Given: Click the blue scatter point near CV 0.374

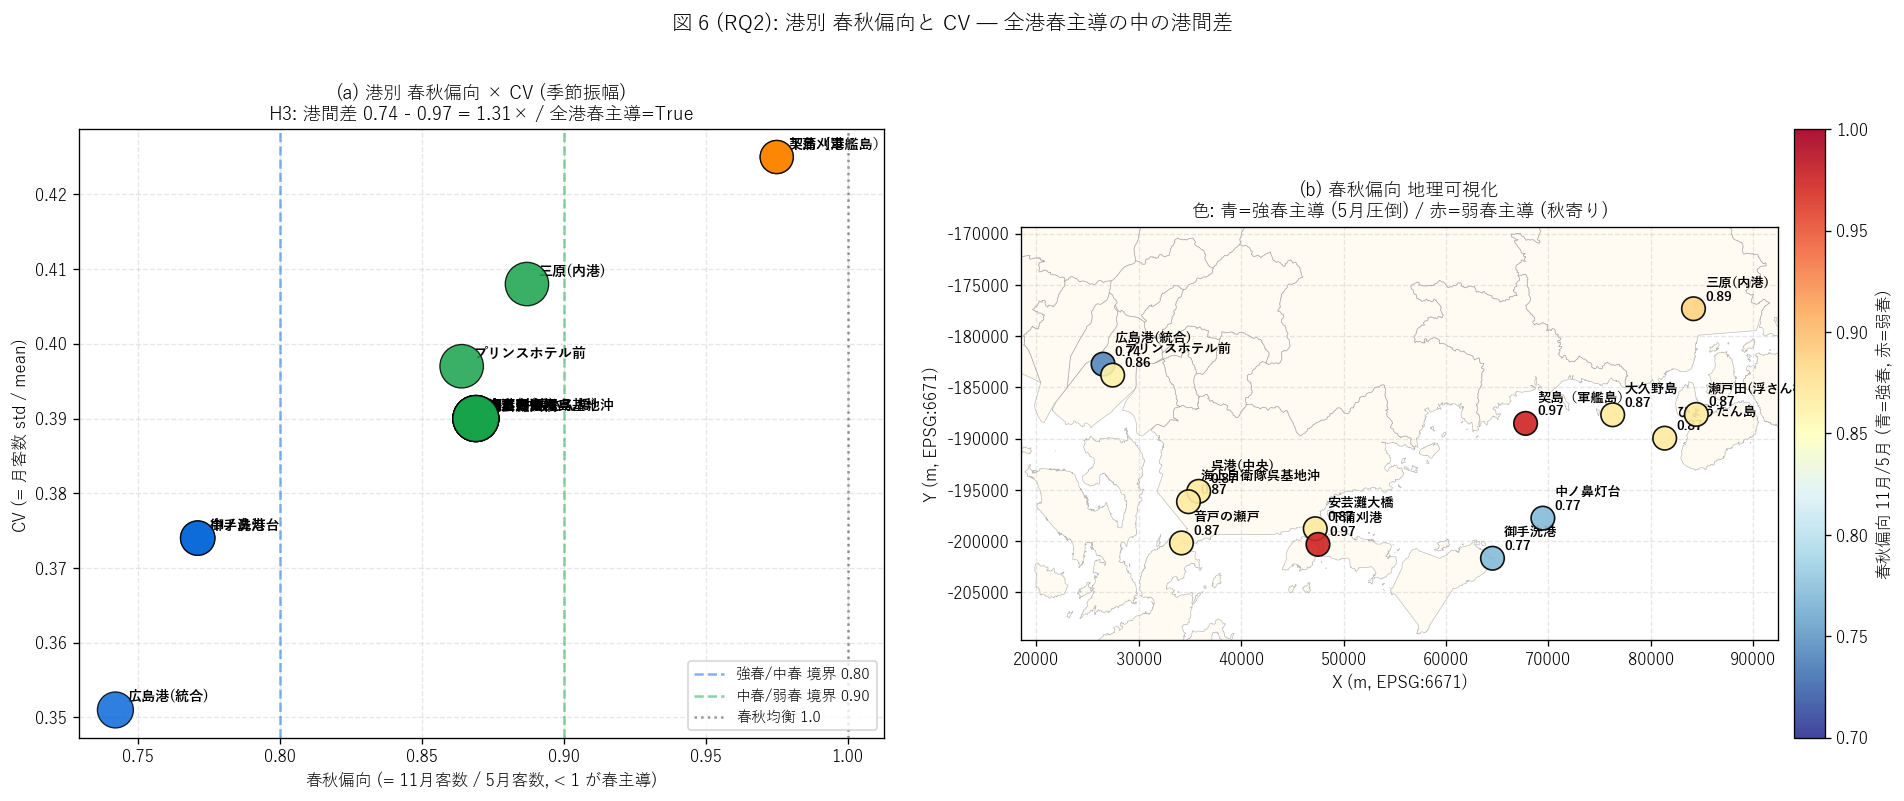Looking at the screenshot, I should (198, 538).
